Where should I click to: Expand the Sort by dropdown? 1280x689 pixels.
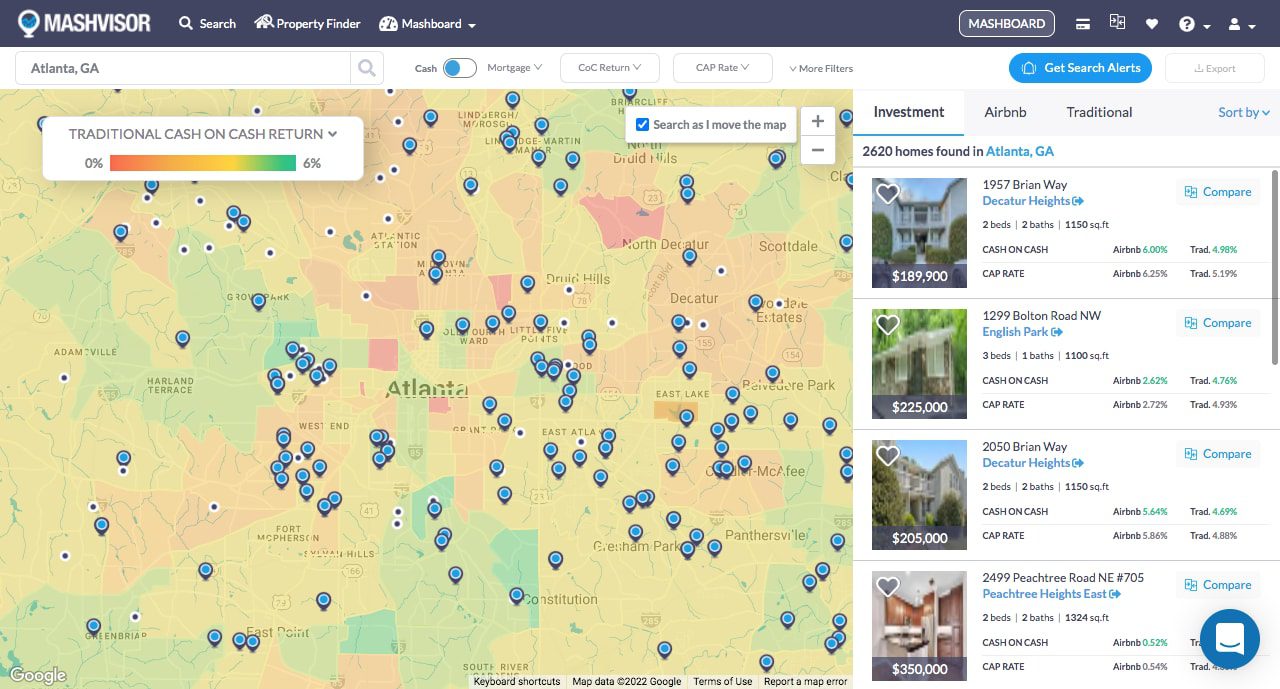1243,112
